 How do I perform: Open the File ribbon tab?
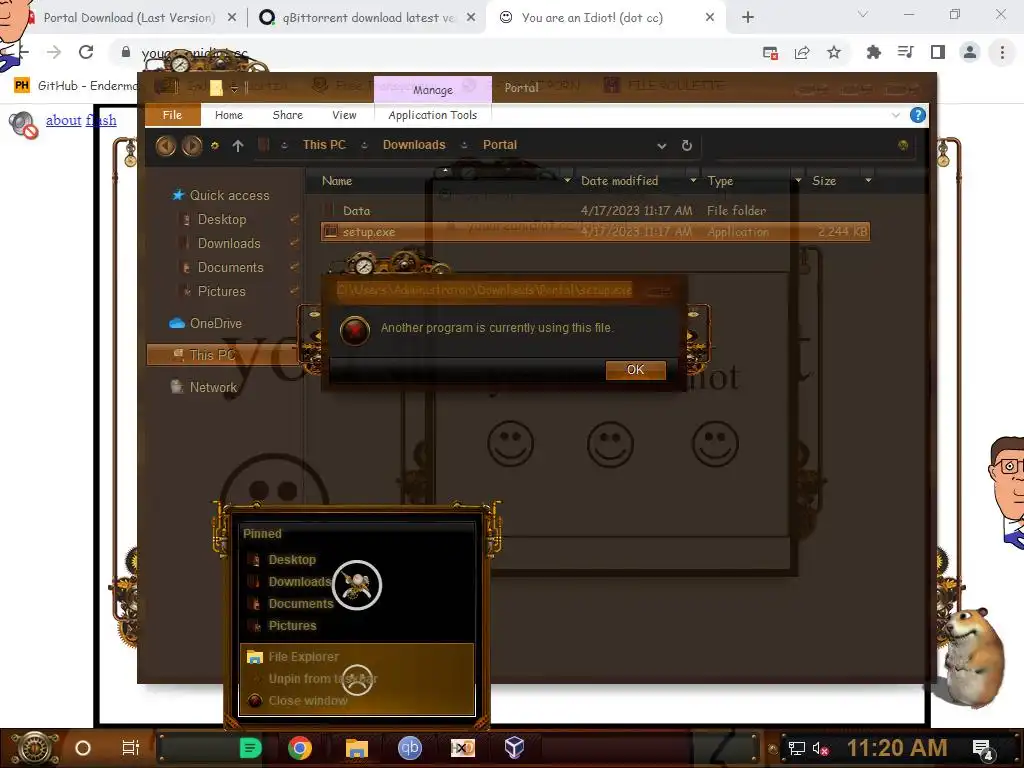coord(172,115)
